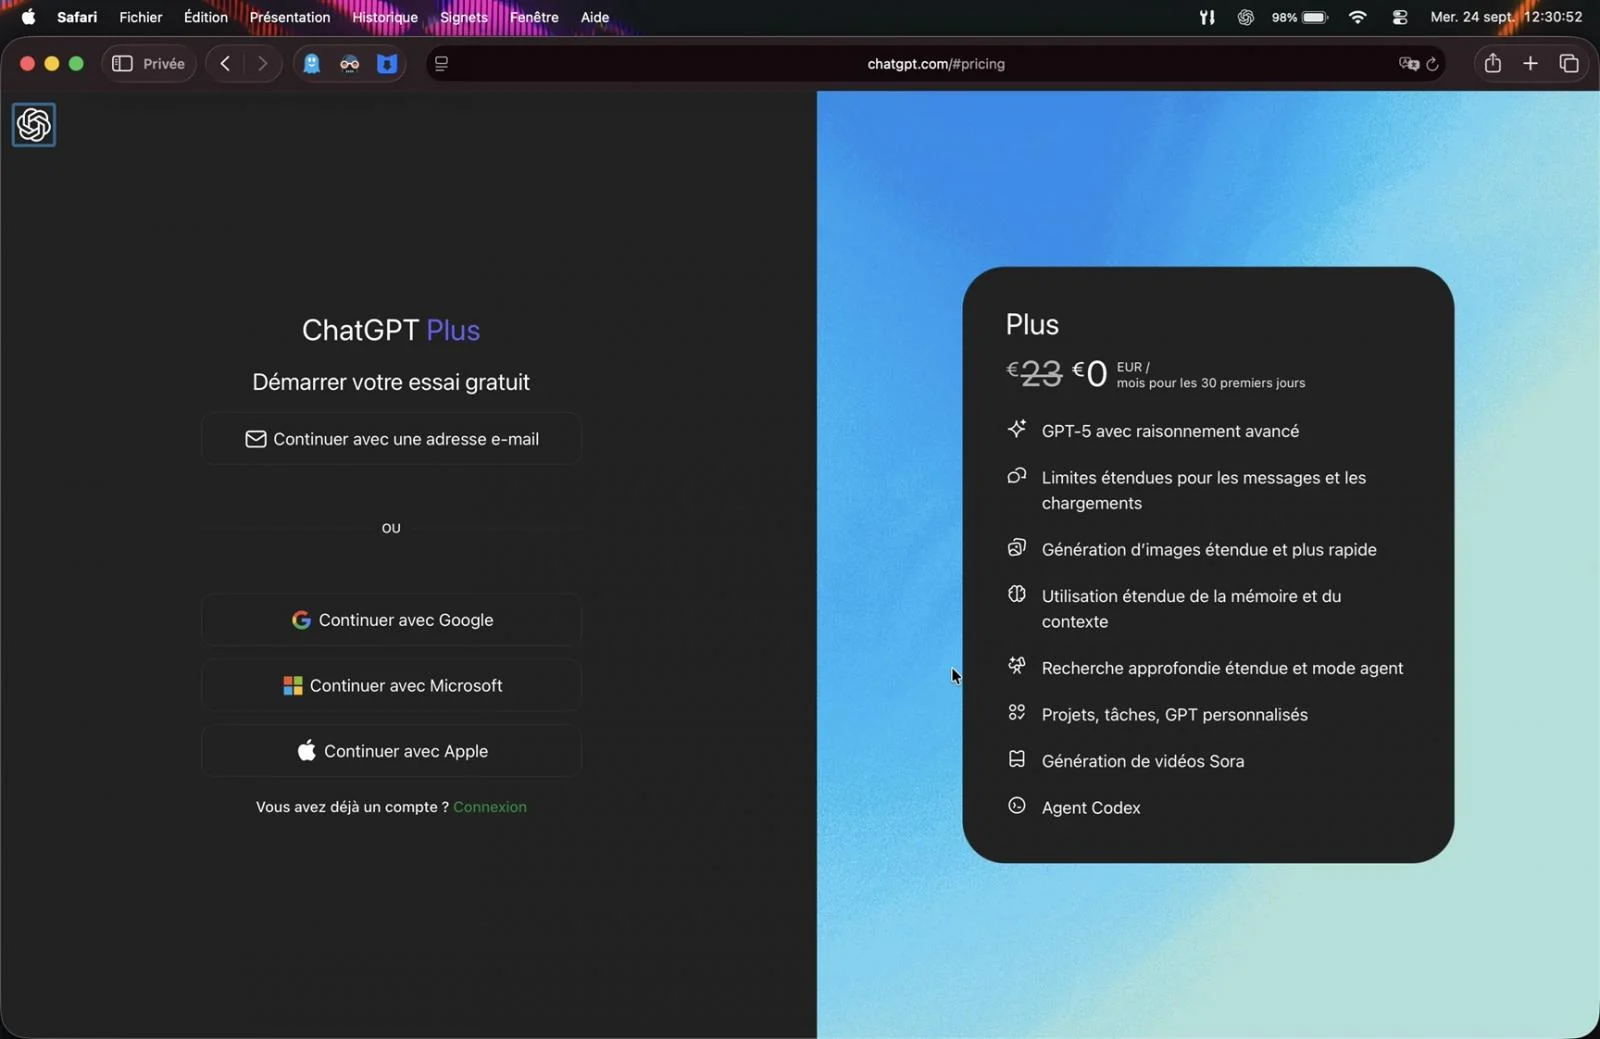
Task: Go back using the previous page arrow
Action: point(224,63)
